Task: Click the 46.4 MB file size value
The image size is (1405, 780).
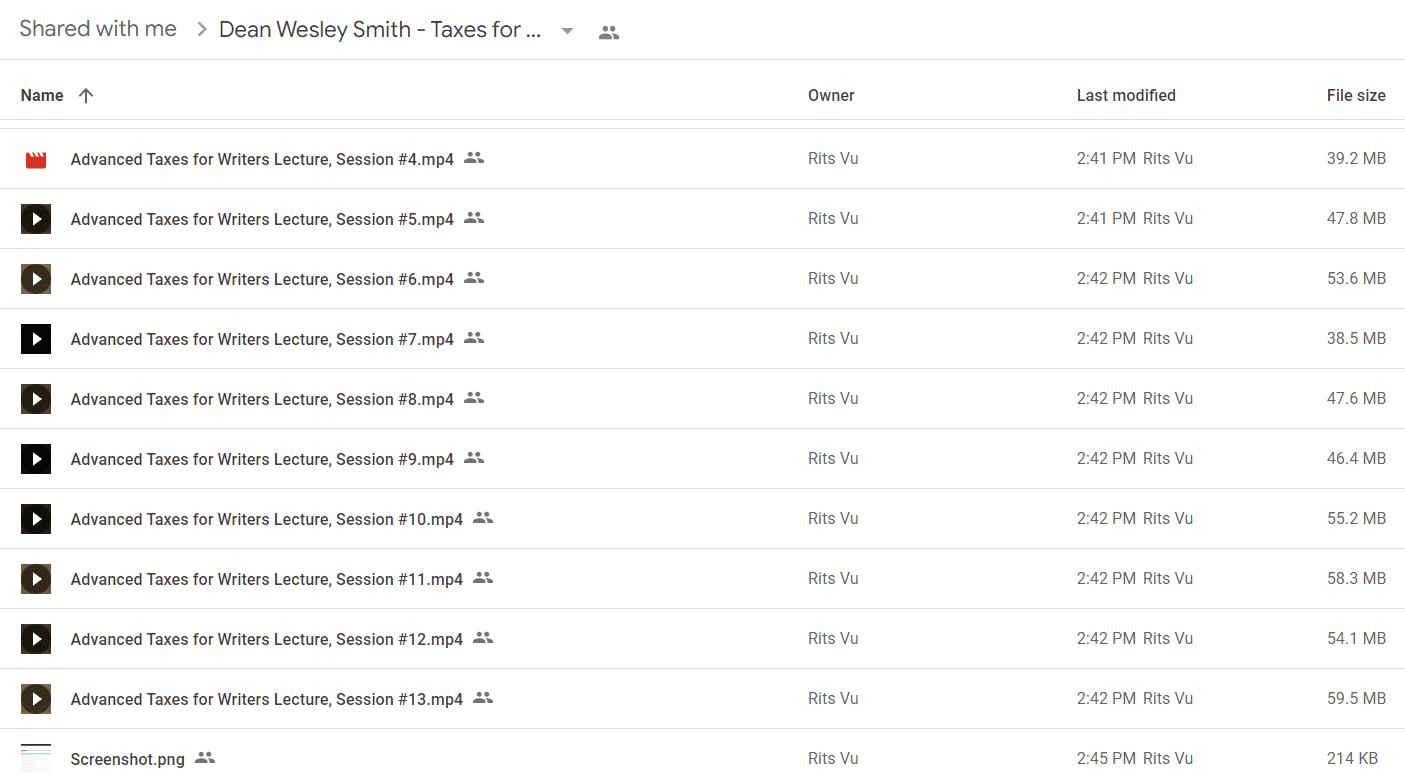Action: coord(1356,458)
